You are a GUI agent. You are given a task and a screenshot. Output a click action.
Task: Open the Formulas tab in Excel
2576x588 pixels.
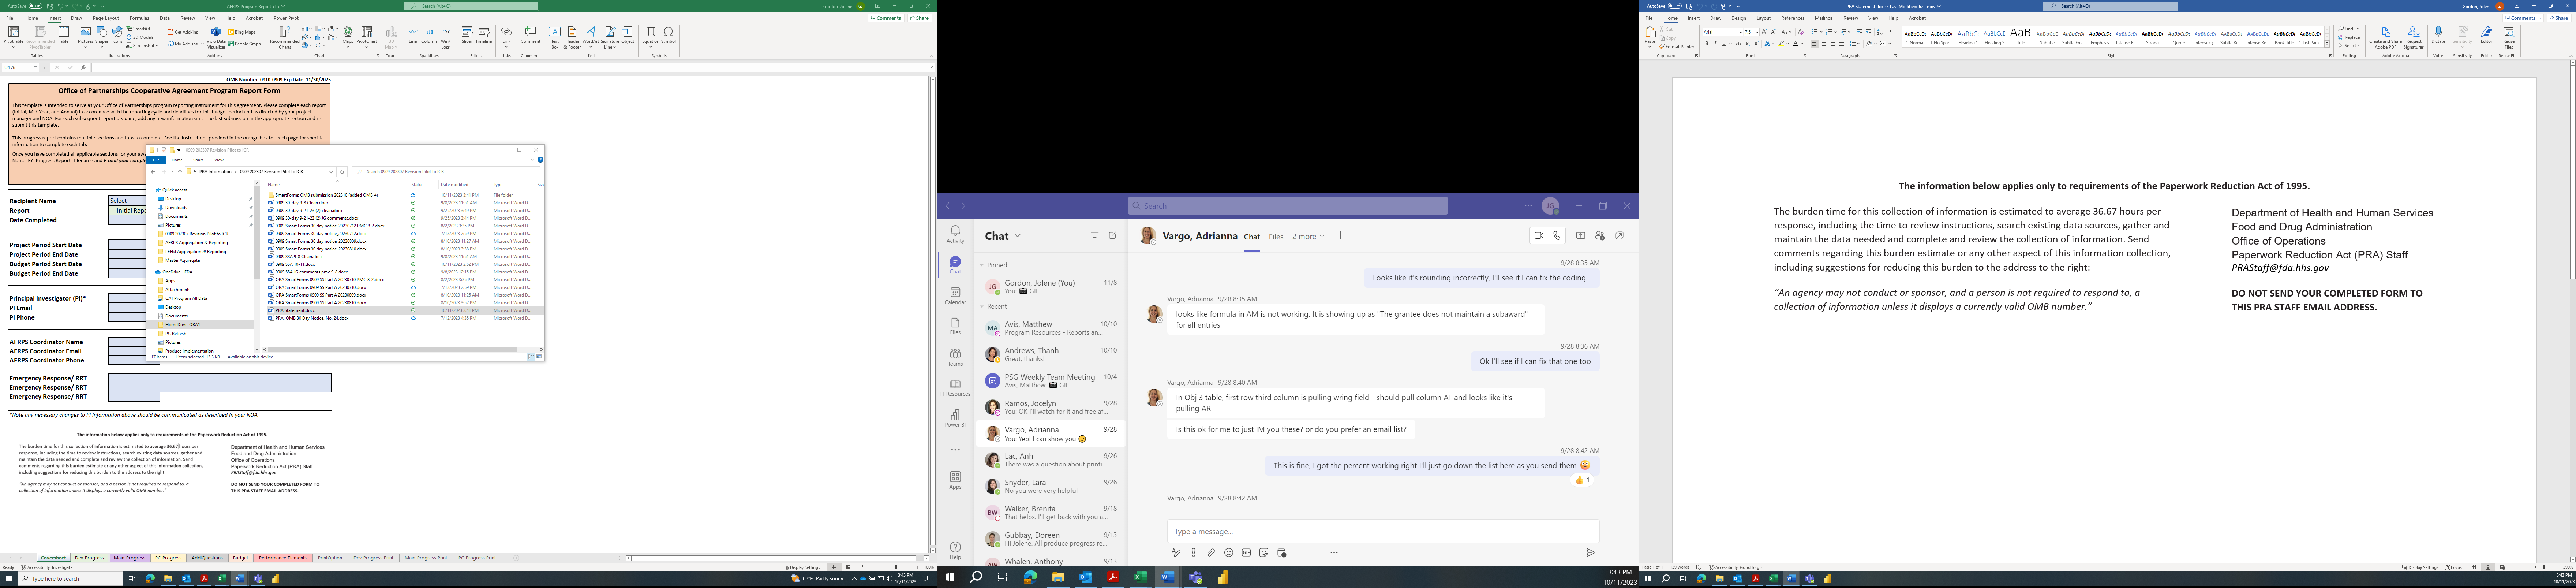pos(139,18)
